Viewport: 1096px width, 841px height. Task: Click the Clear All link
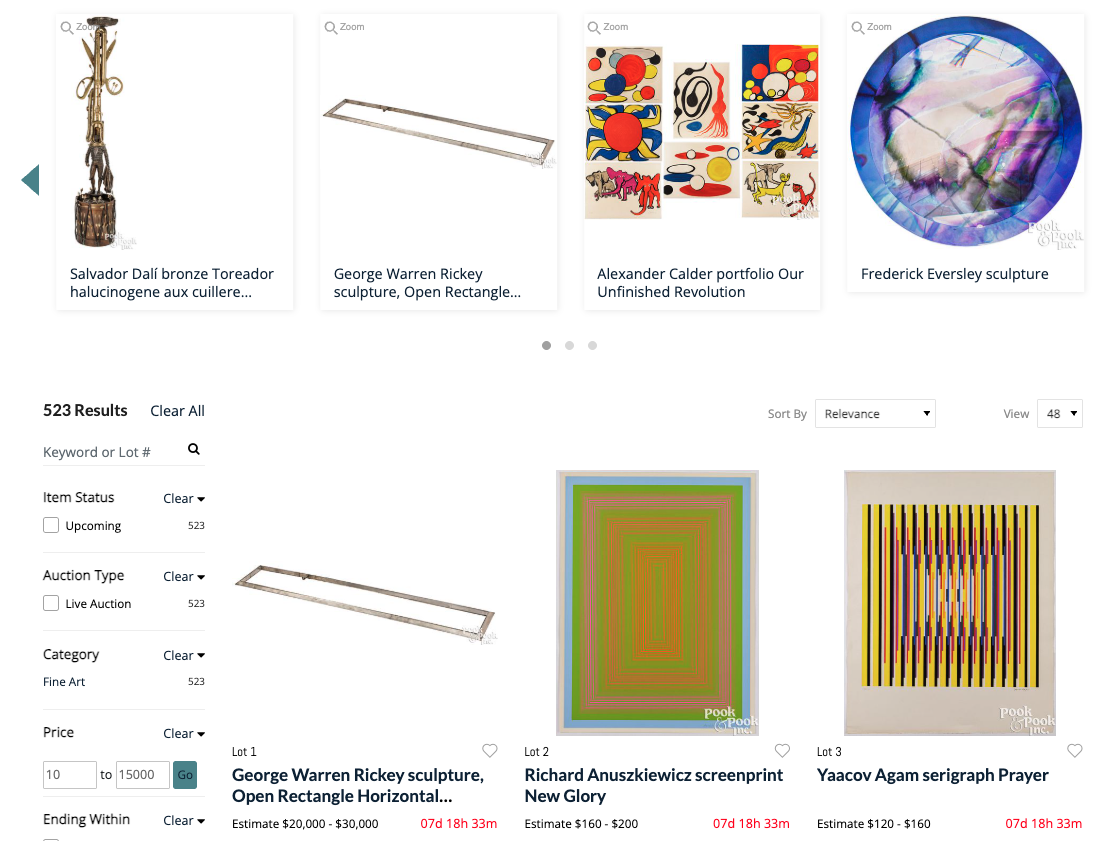tap(177, 410)
